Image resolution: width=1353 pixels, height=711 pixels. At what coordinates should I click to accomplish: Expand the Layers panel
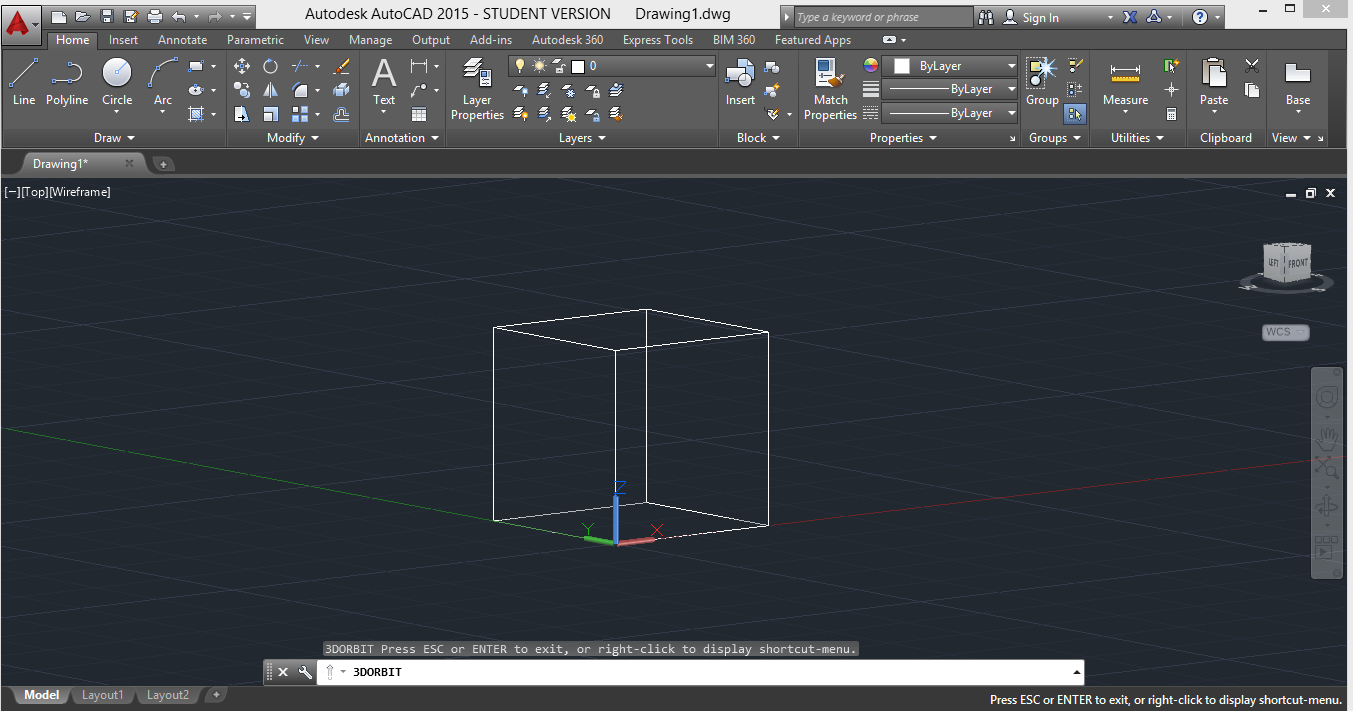pyautogui.click(x=582, y=138)
